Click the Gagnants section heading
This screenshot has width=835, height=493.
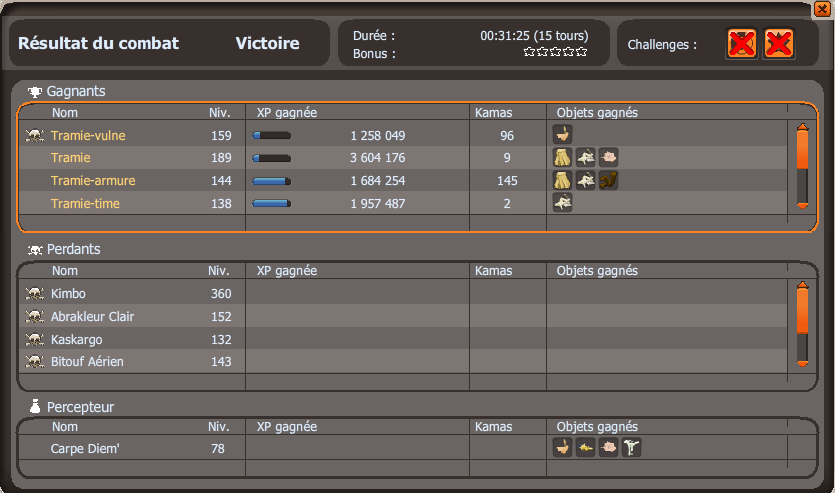(x=76, y=92)
